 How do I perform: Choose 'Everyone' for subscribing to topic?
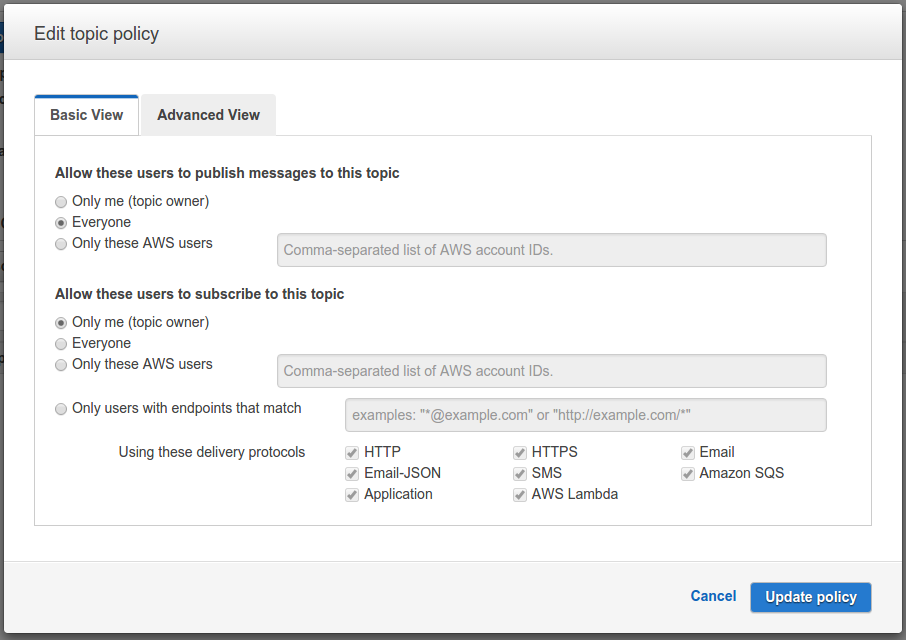click(x=62, y=344)
